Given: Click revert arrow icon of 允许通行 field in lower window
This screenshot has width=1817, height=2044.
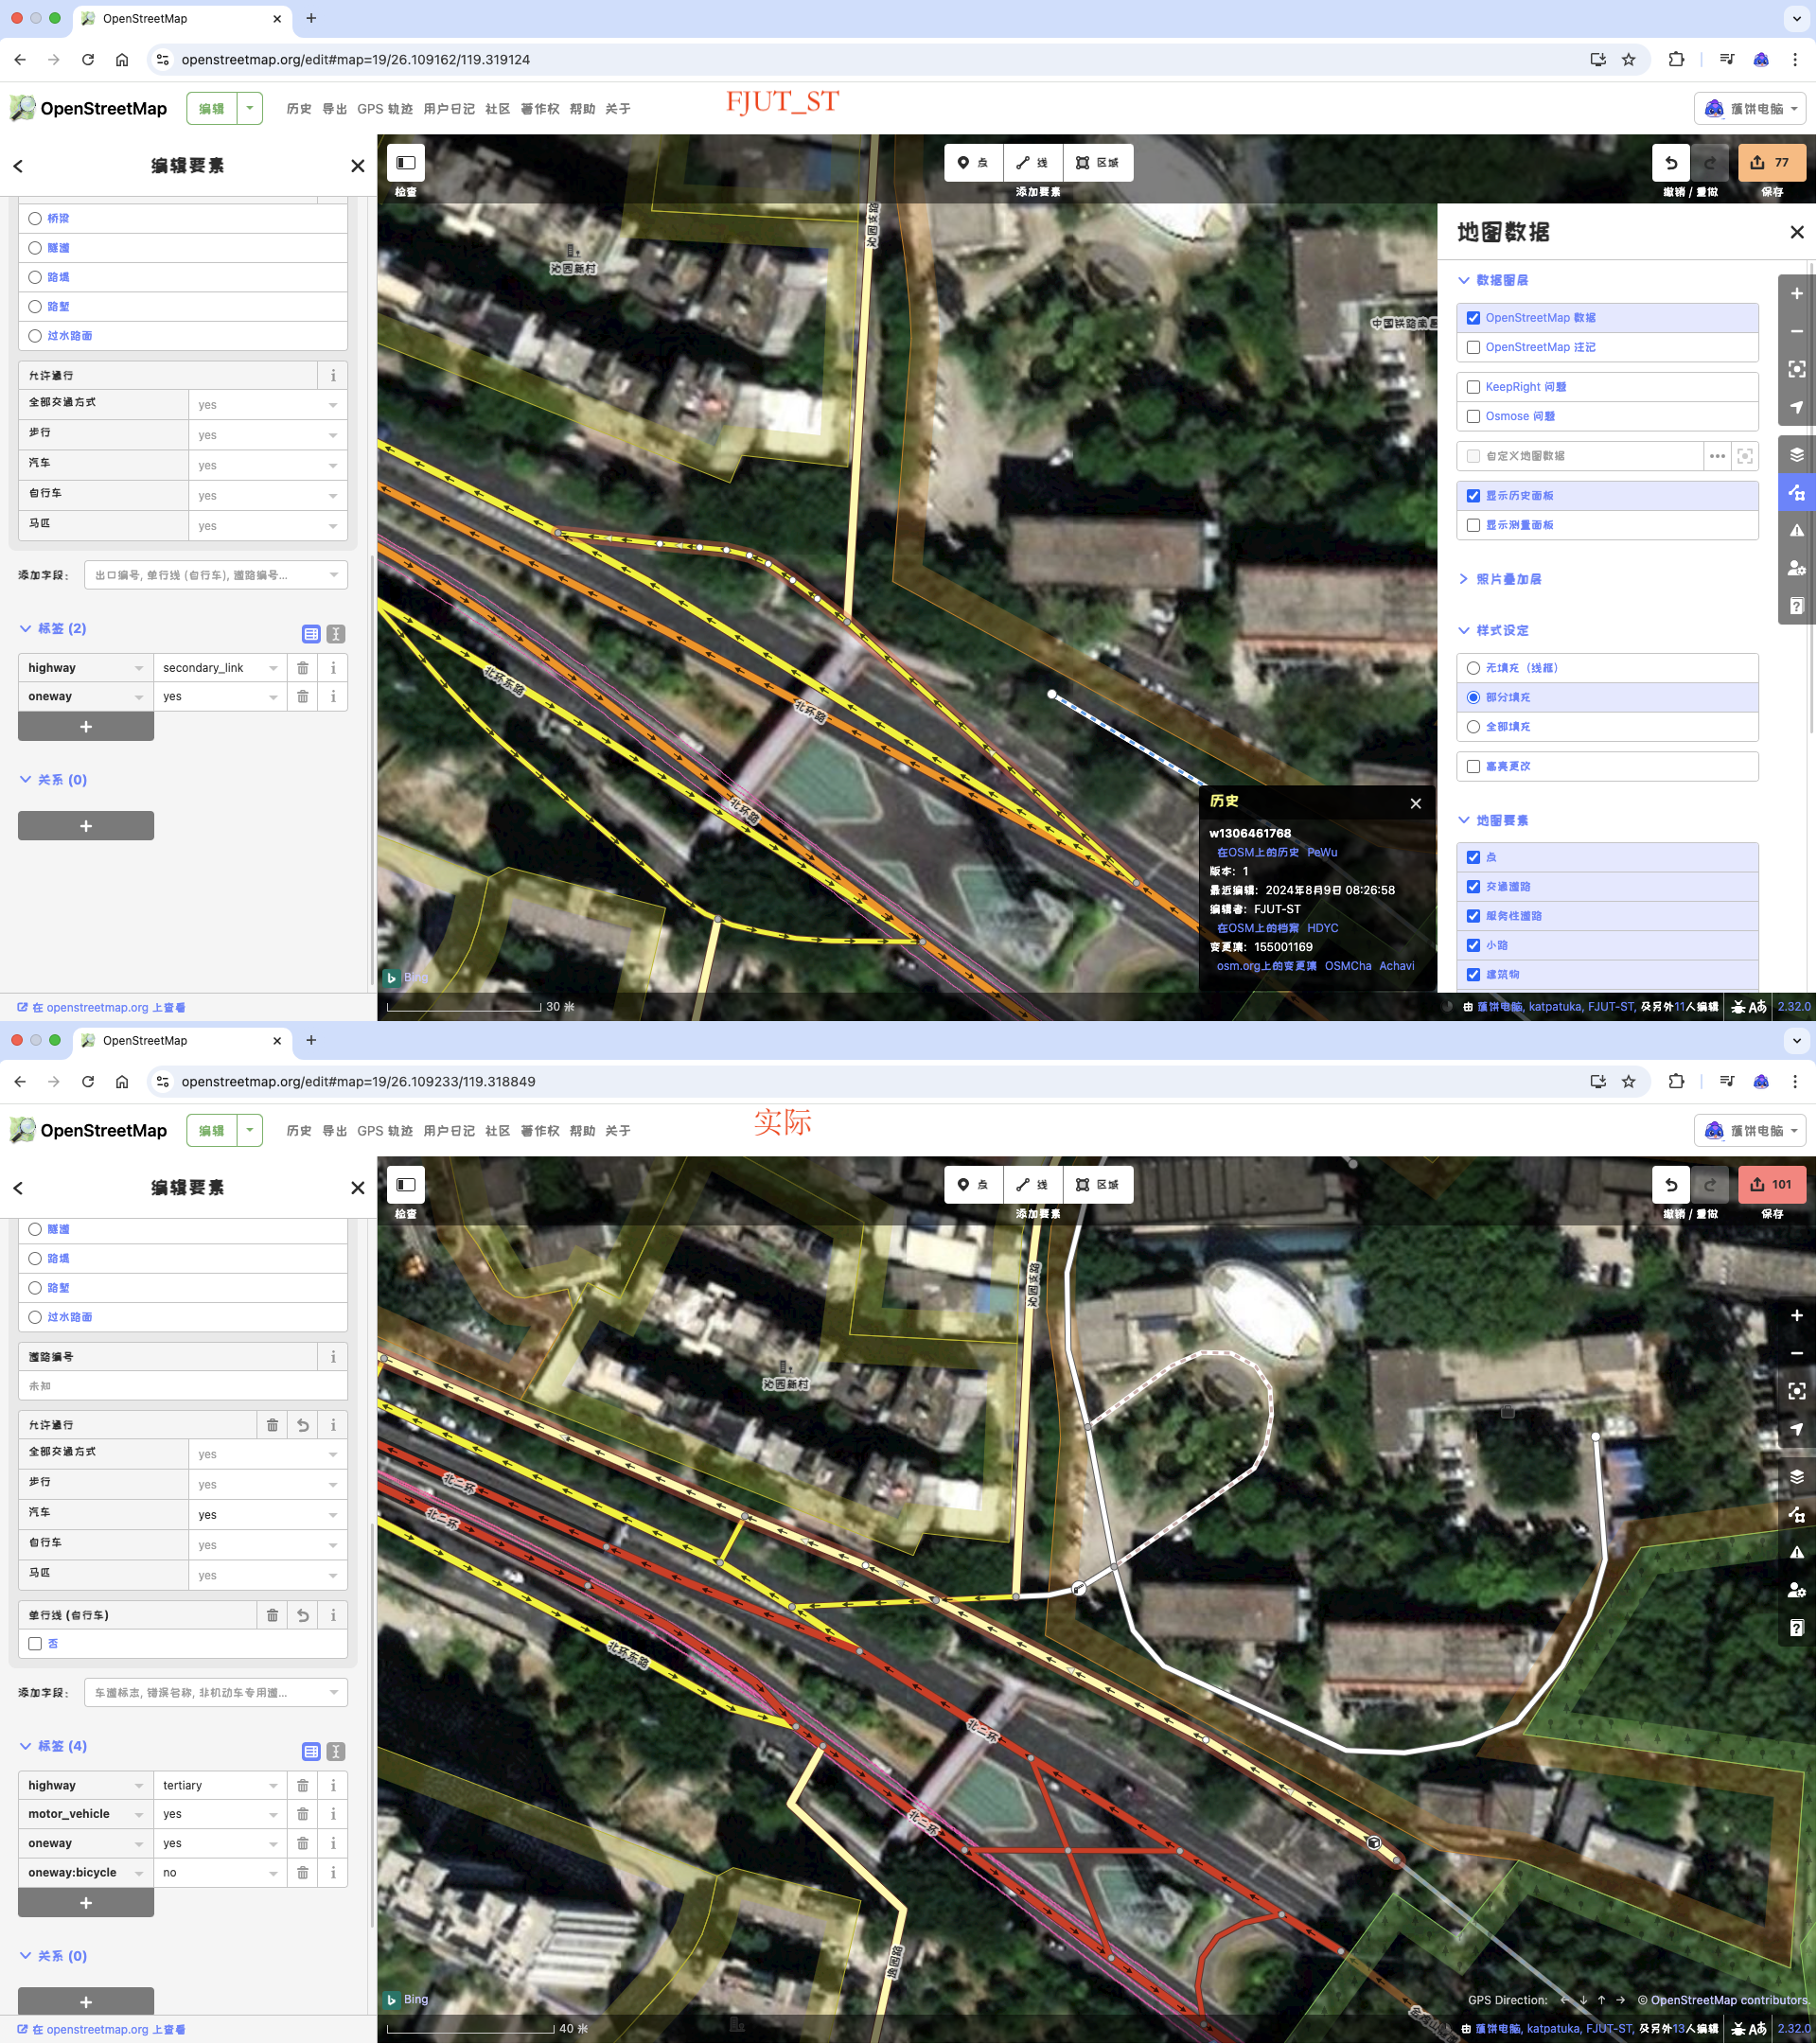Looking at the screenshot, I should click(303, 1425).
